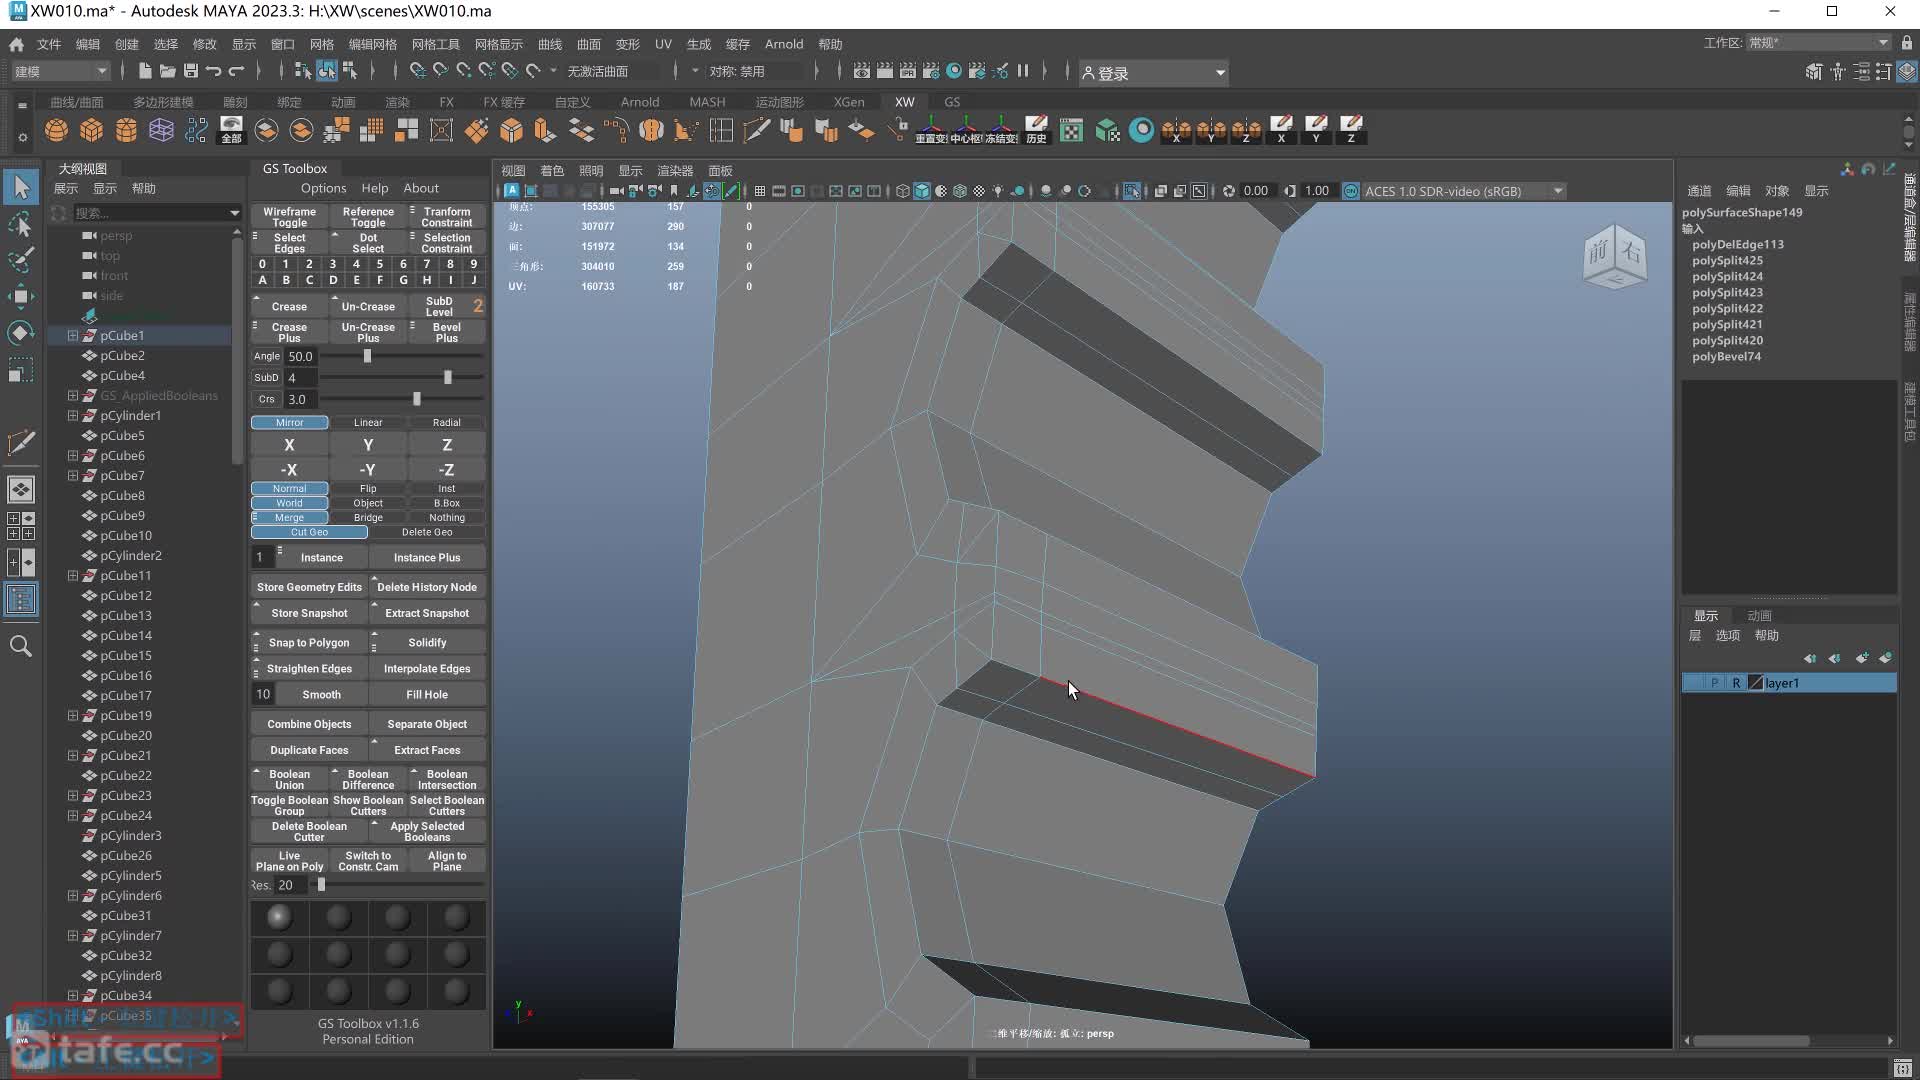The image size is (1920, 1080).
Task: Adjust the Angle slider handle
Action: 367,356
